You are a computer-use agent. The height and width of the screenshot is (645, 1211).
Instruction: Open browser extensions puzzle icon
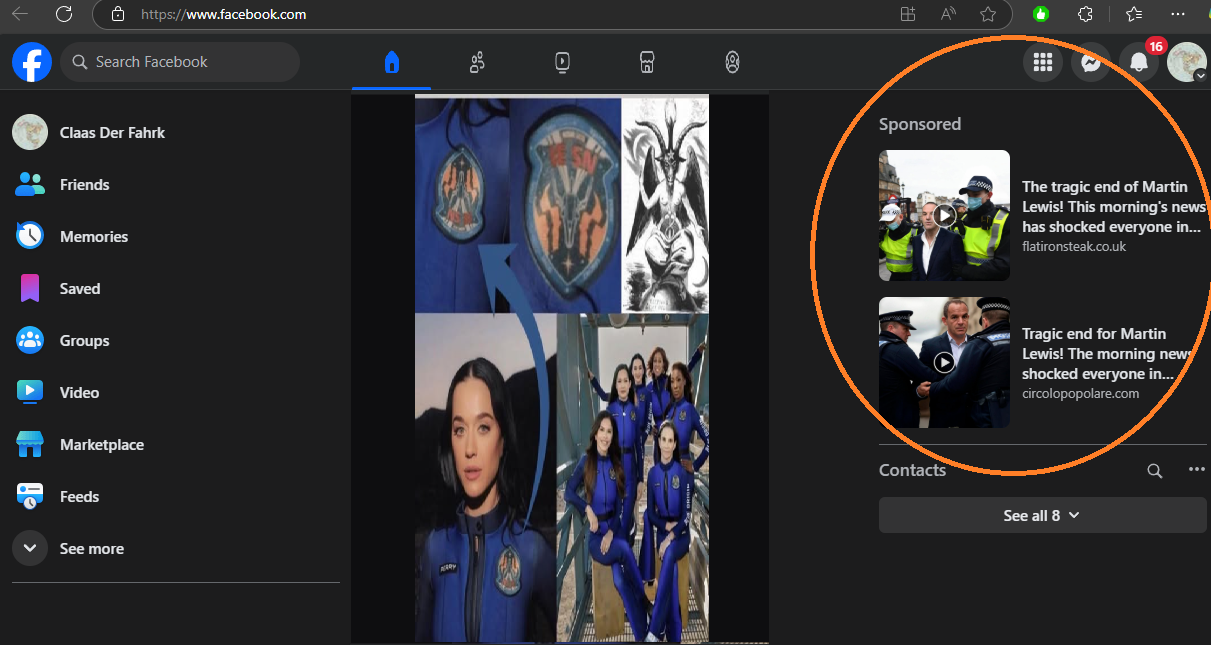(1085, 14)
